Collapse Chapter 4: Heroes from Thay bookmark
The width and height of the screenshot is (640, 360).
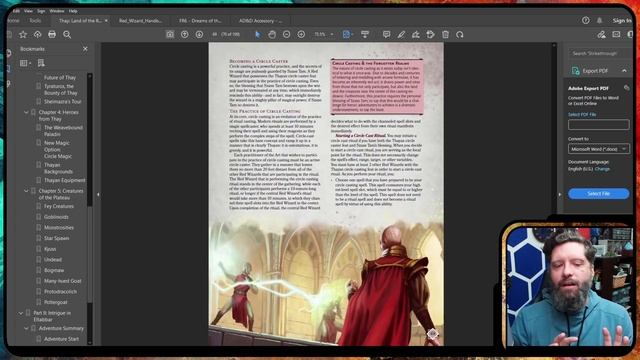pyautogui.click(x=27, y=112)
